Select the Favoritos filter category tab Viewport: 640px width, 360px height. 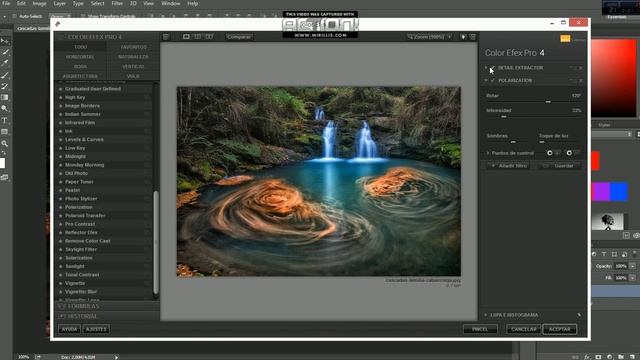click(133, 47)
